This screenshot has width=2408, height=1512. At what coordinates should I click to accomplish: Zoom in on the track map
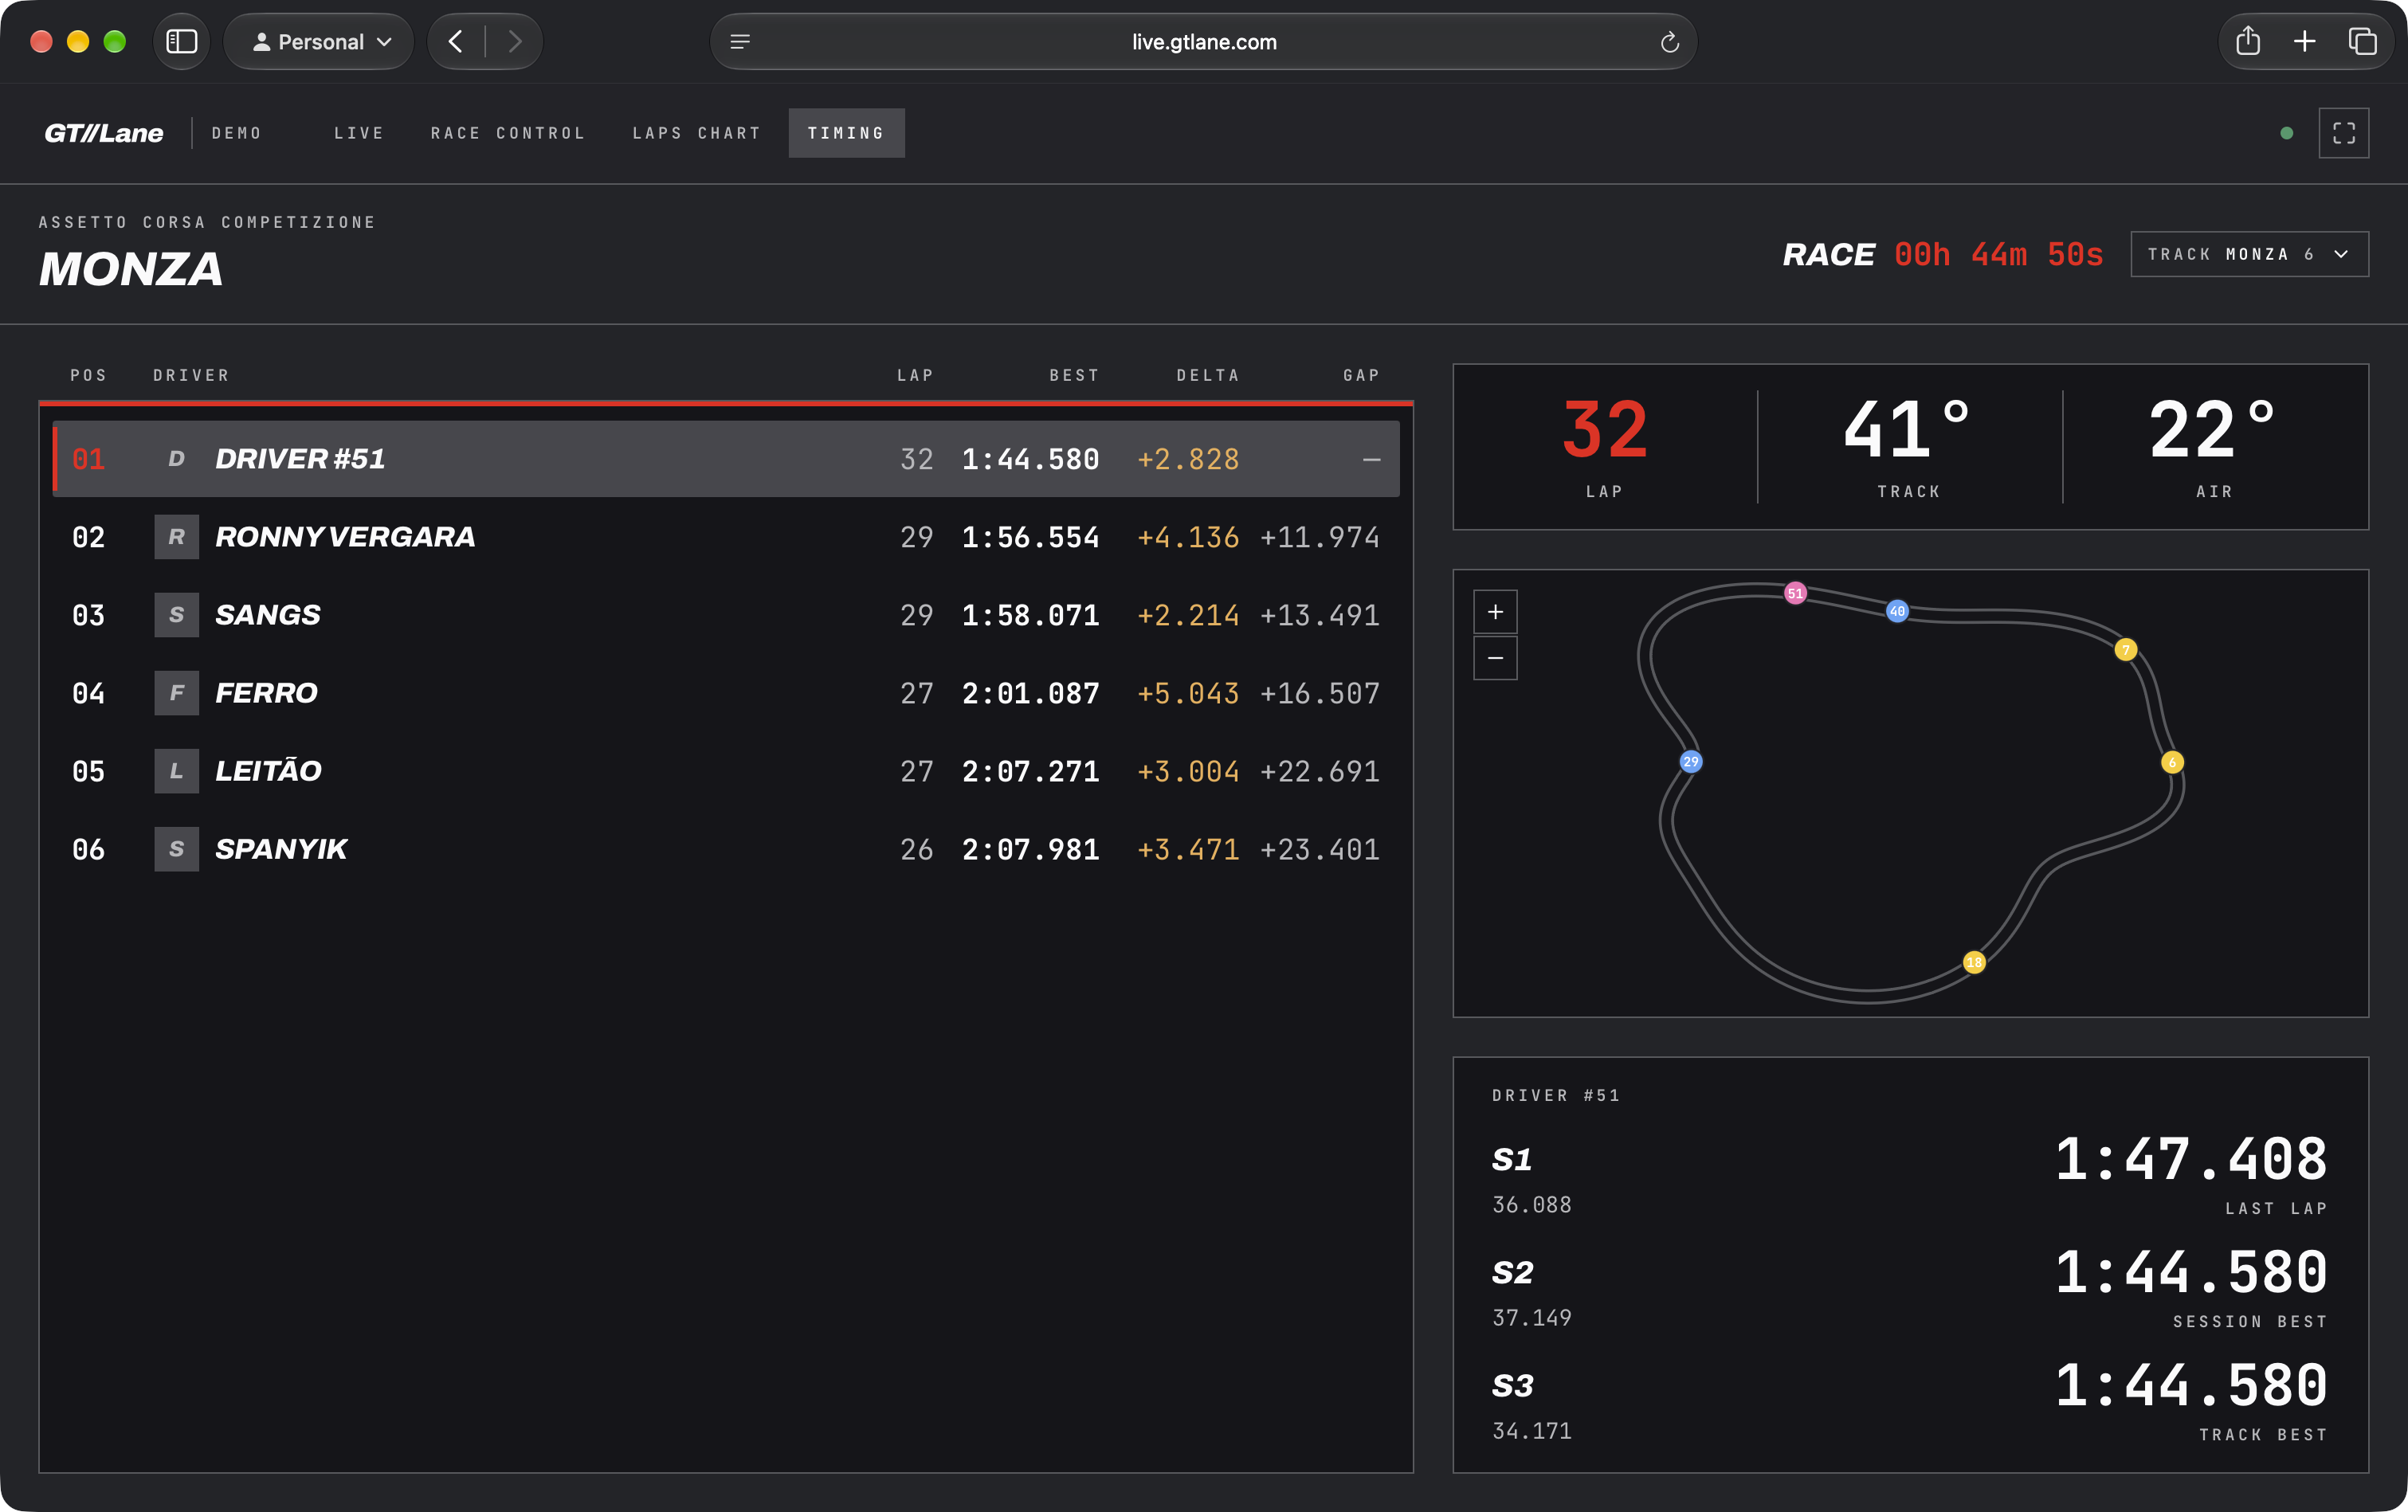pos(1495,612)
